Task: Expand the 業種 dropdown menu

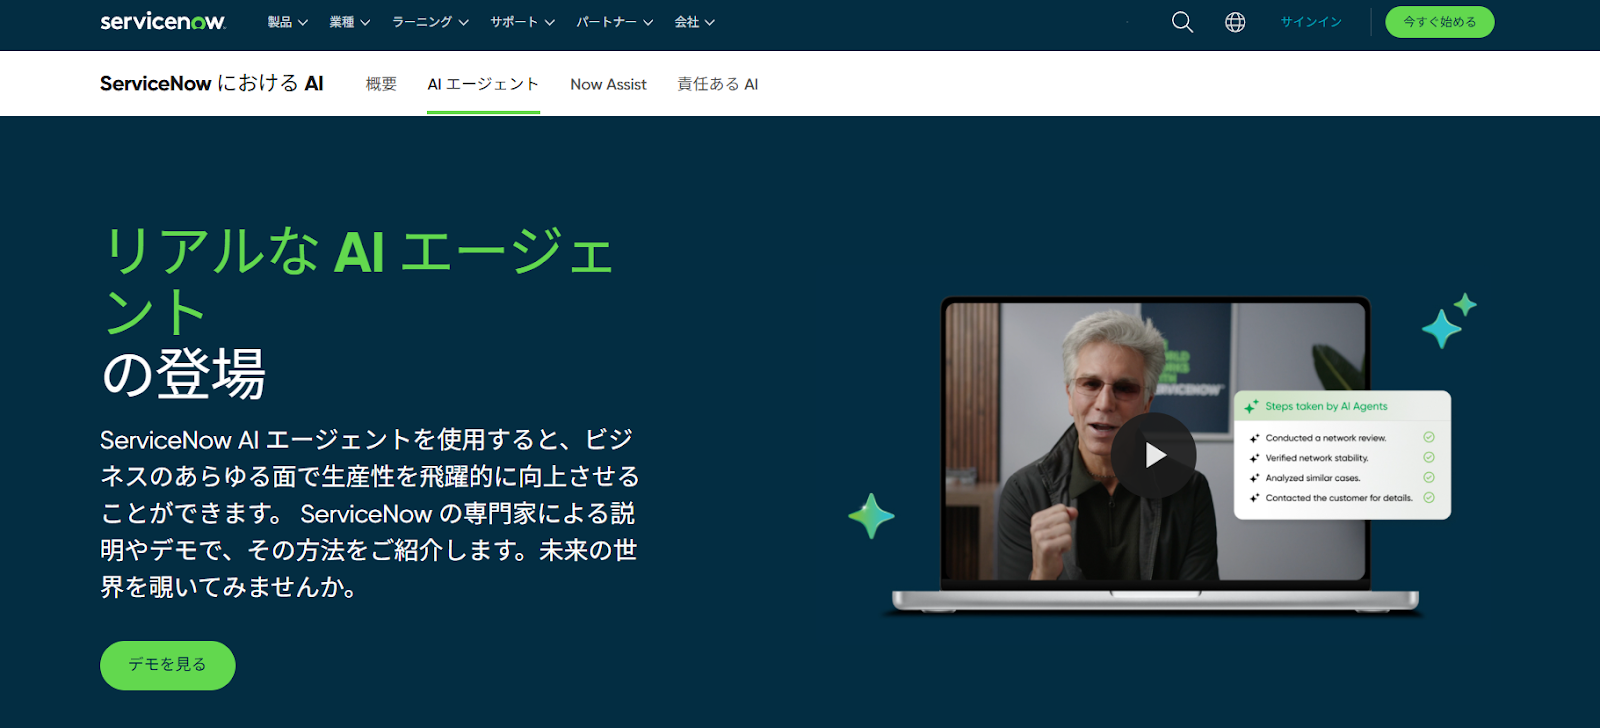Action: [x=350, y=22]
